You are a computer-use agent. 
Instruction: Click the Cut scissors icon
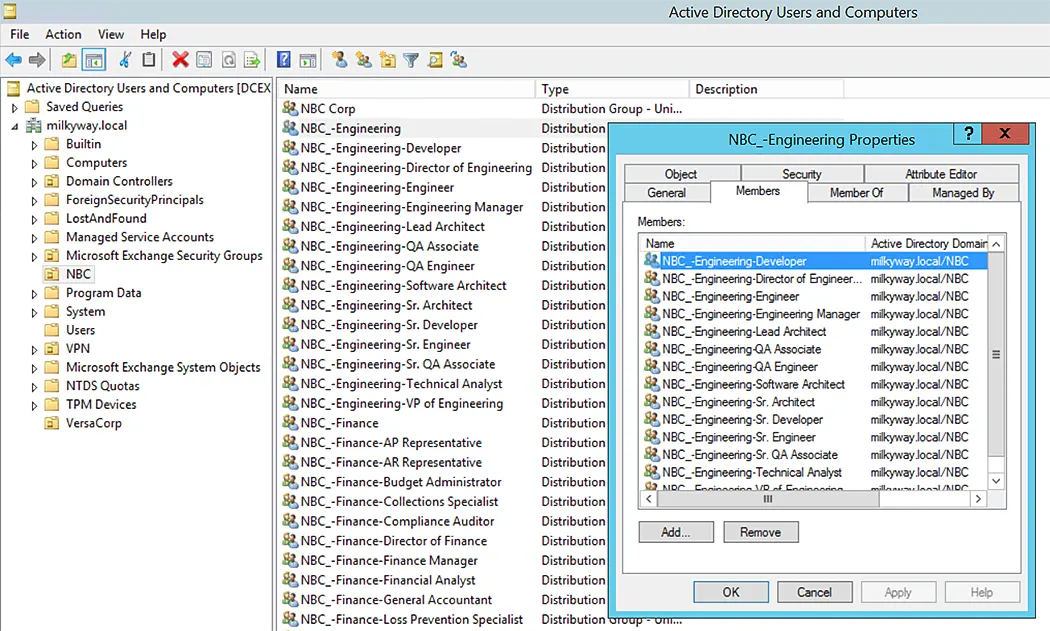125,60
